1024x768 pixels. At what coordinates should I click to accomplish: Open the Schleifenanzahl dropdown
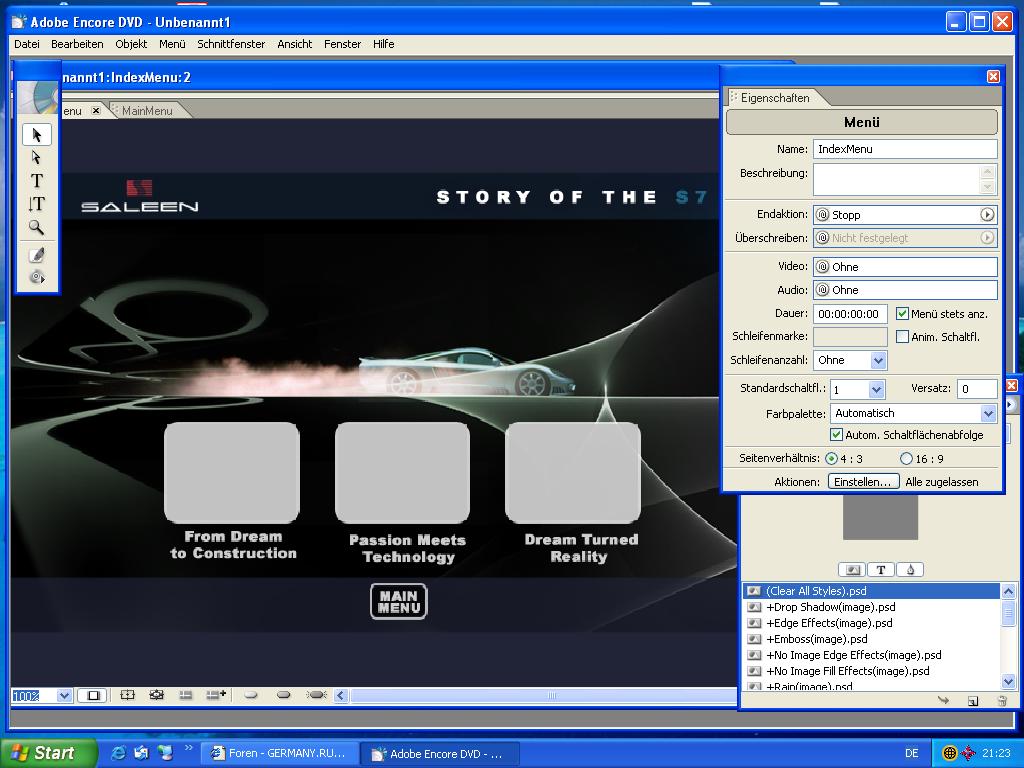[878, 360]
